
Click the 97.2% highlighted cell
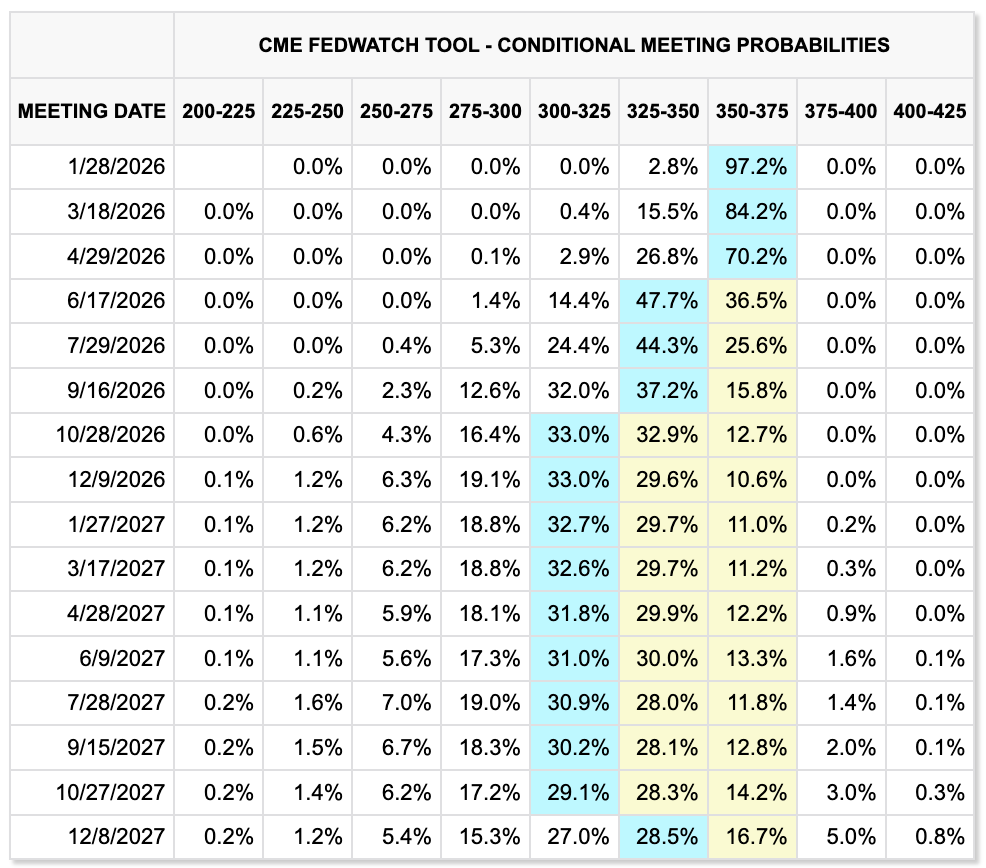751,167
